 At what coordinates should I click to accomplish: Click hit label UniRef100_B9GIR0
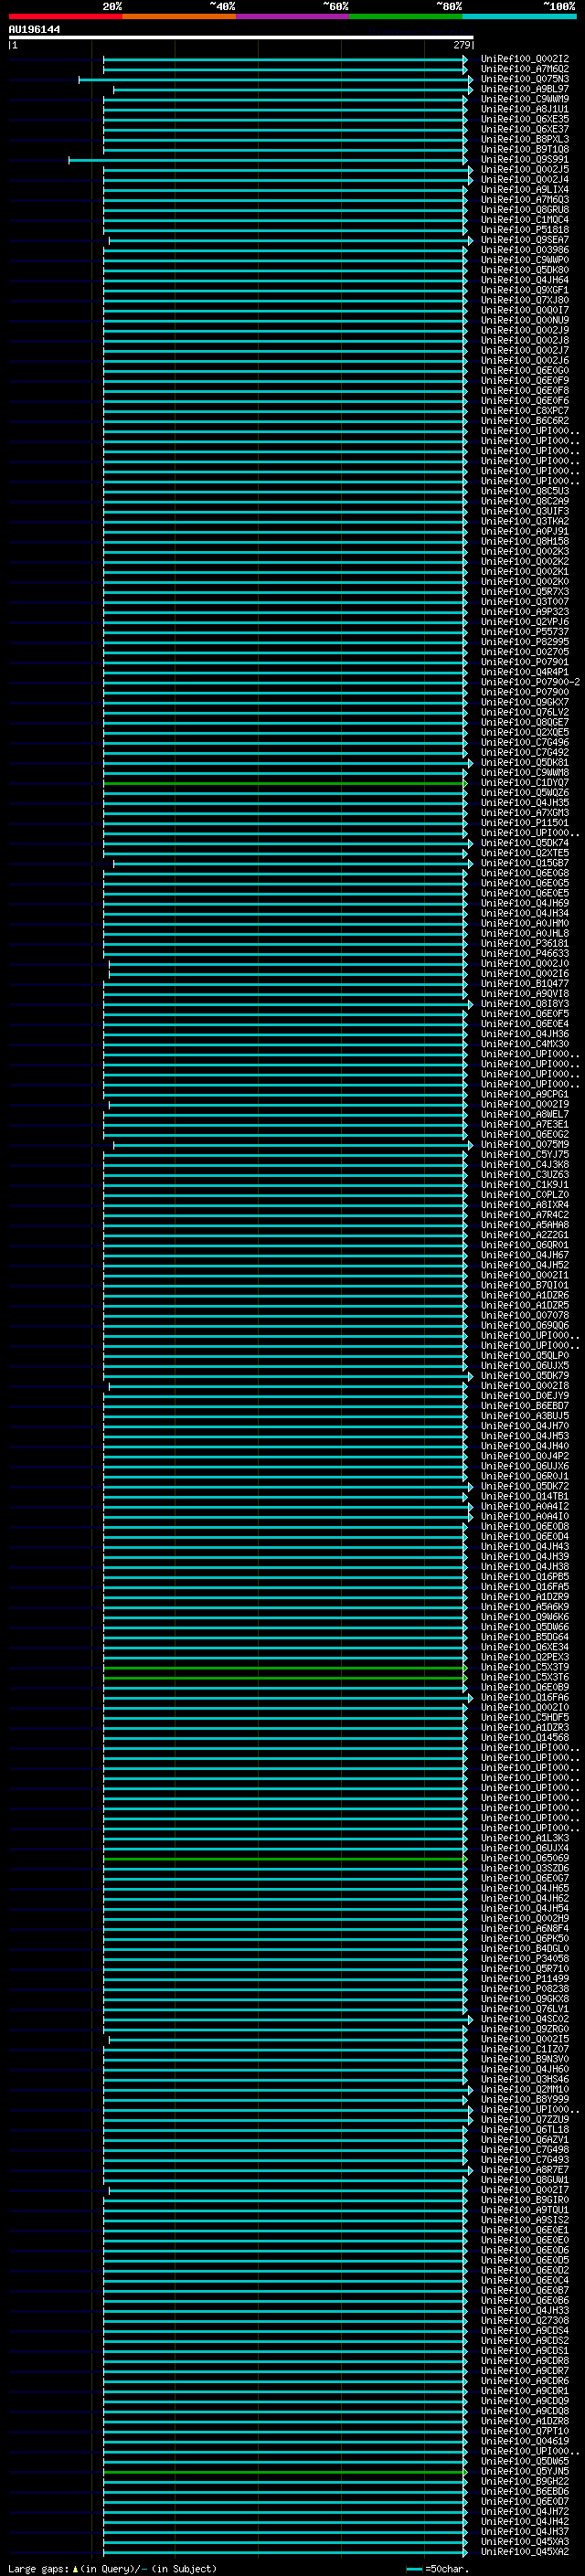pos(524,2199)
